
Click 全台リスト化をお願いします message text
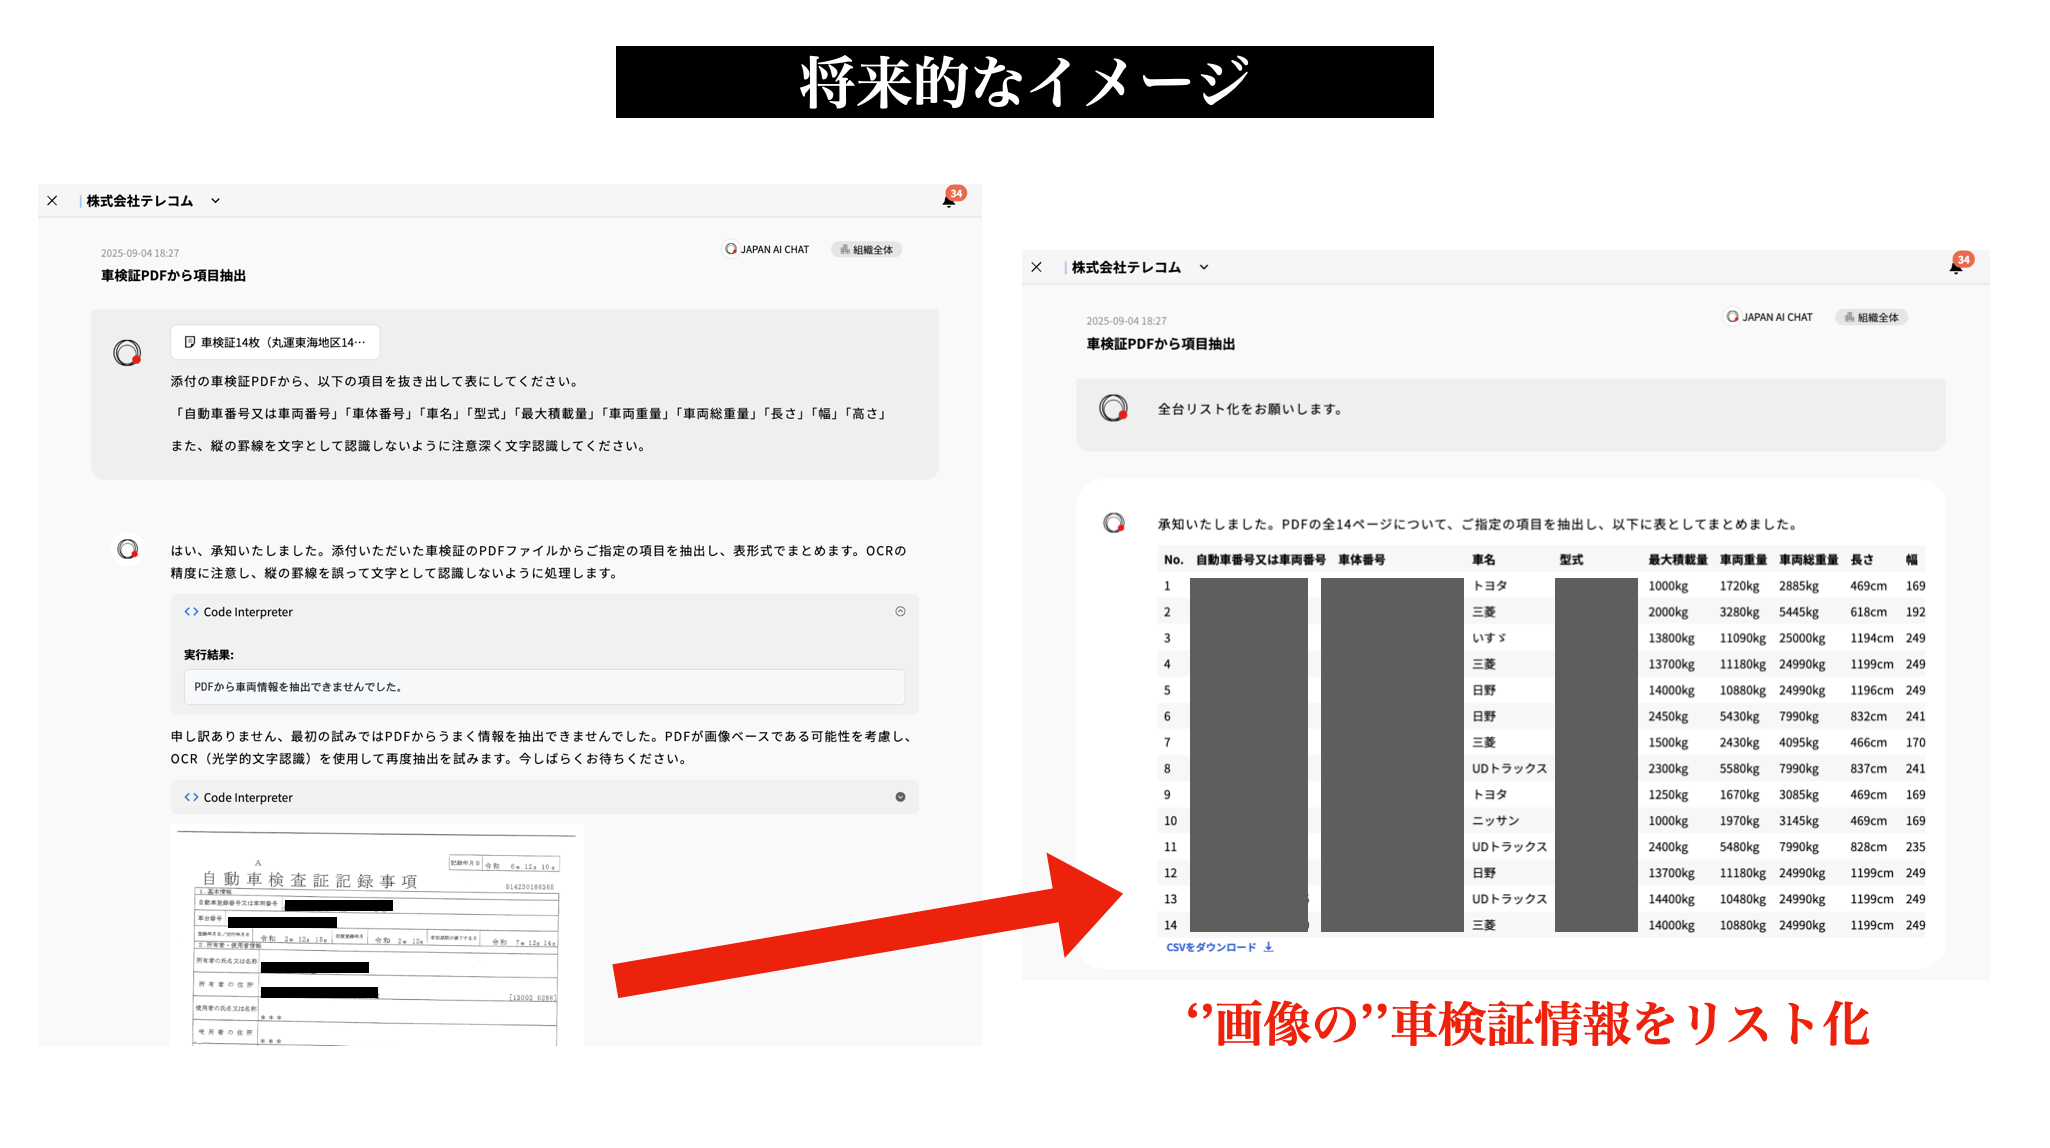(1250, 409)
